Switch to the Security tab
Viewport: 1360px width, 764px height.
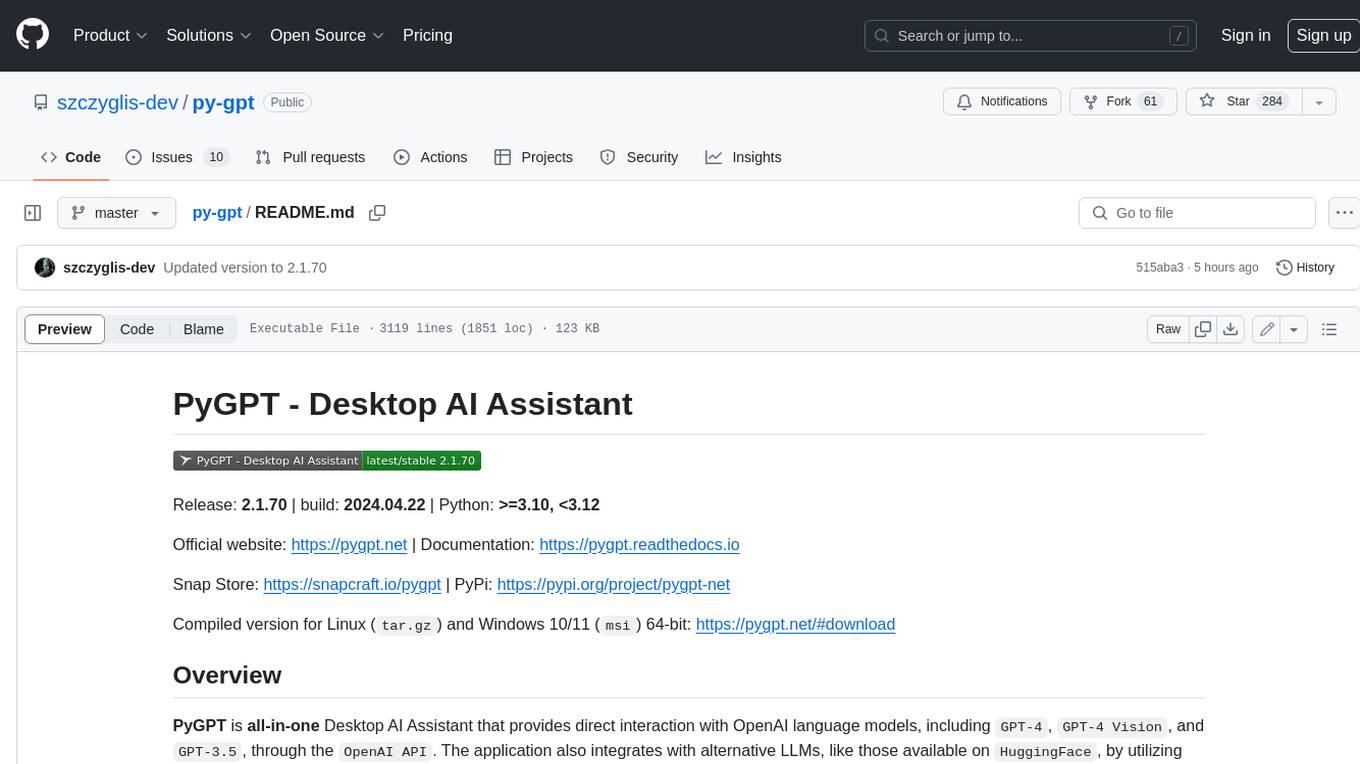pos(639,157)
